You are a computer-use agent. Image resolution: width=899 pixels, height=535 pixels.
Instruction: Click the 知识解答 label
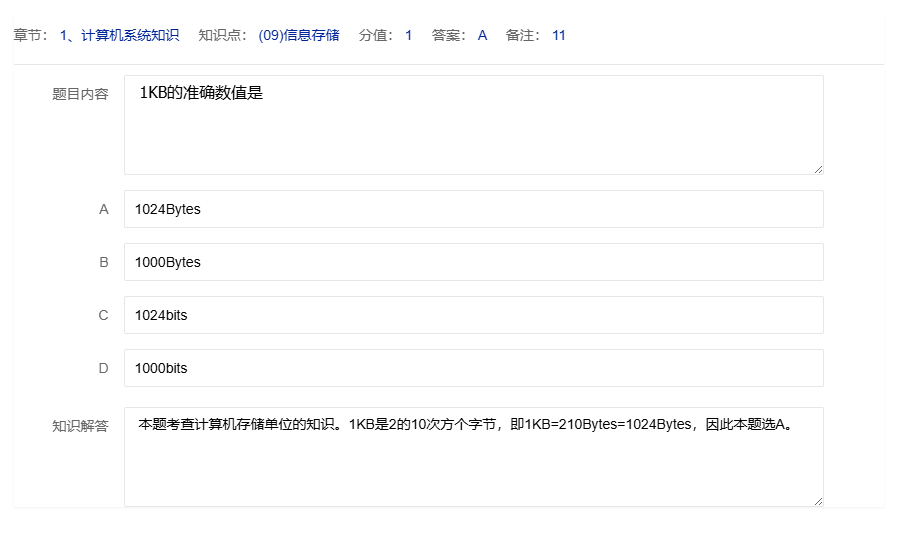coord(80,425)
